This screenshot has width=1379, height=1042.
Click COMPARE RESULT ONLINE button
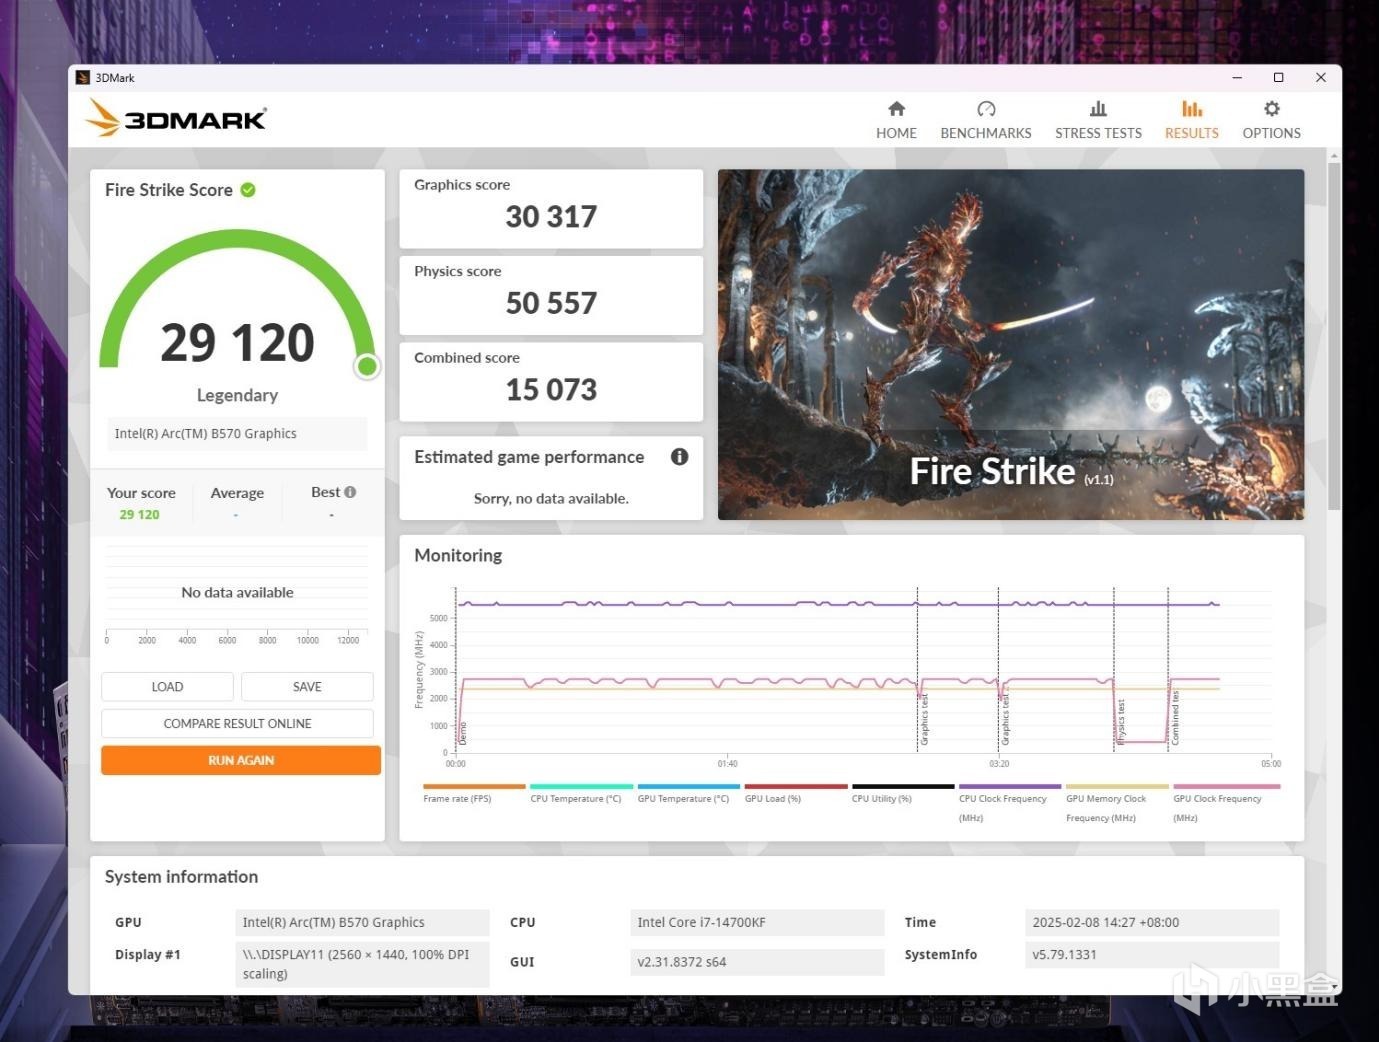coord(237,723)
